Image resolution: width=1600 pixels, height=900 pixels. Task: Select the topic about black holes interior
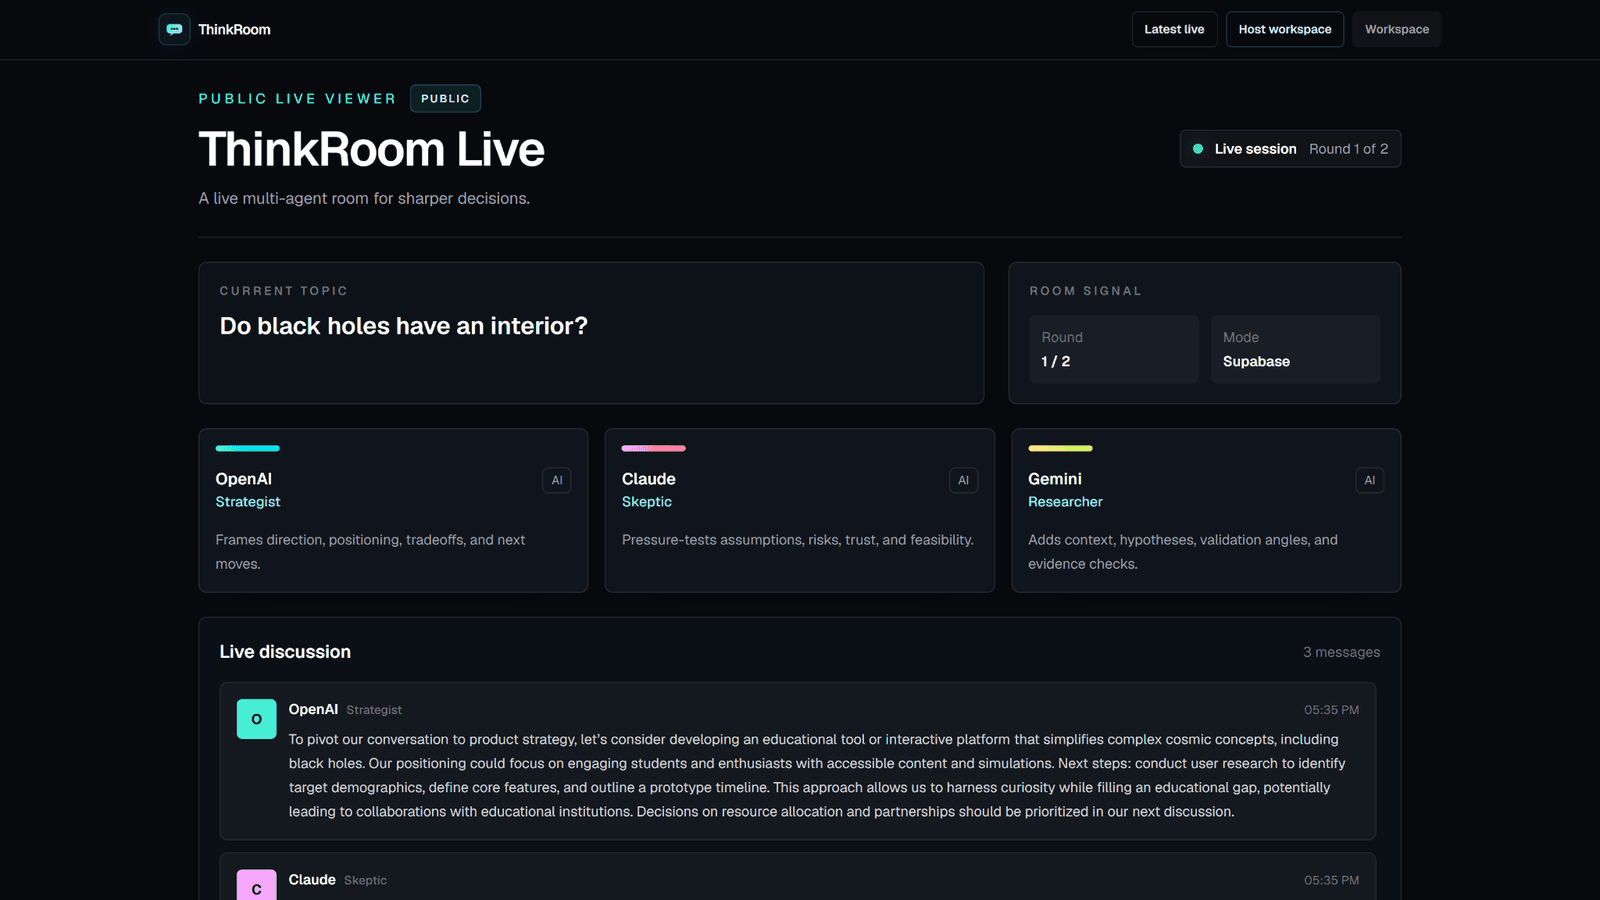404,326
